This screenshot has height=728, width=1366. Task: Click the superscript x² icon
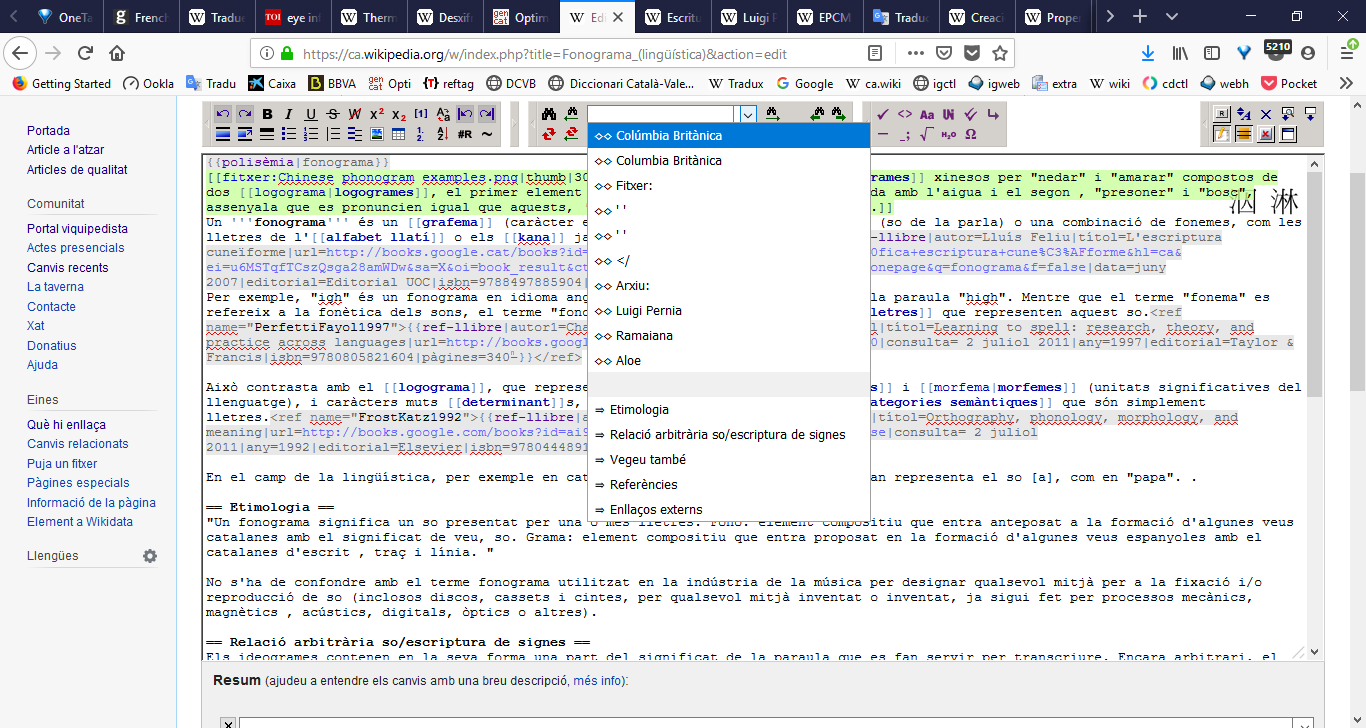point(377,114)
